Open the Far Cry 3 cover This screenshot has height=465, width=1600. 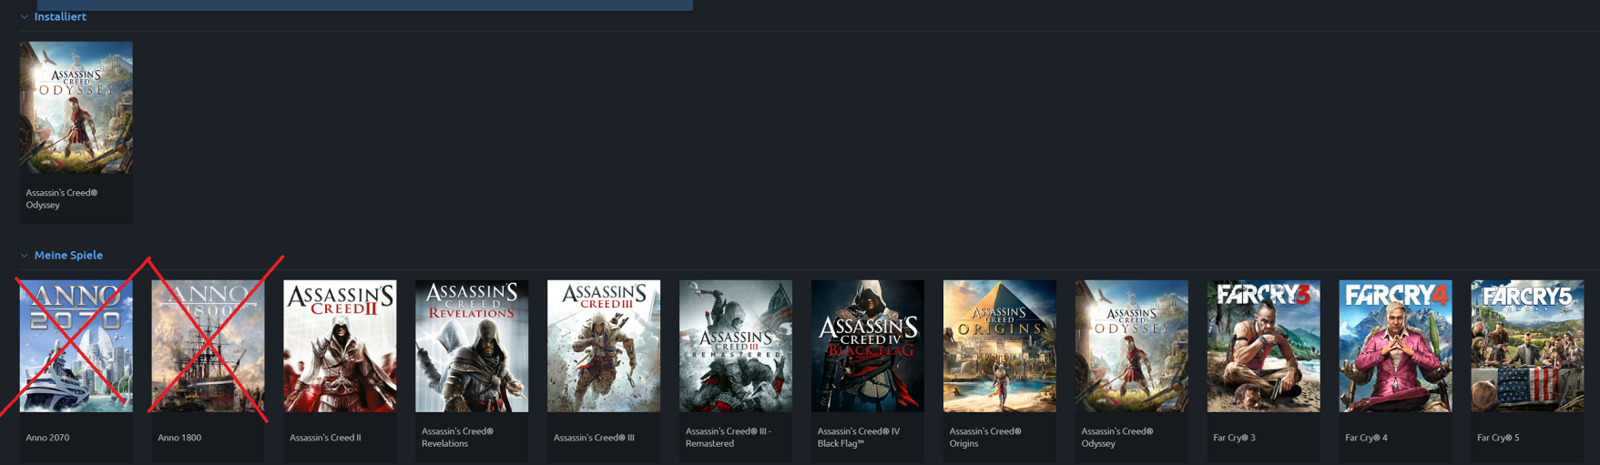[x=1264, y=346]
